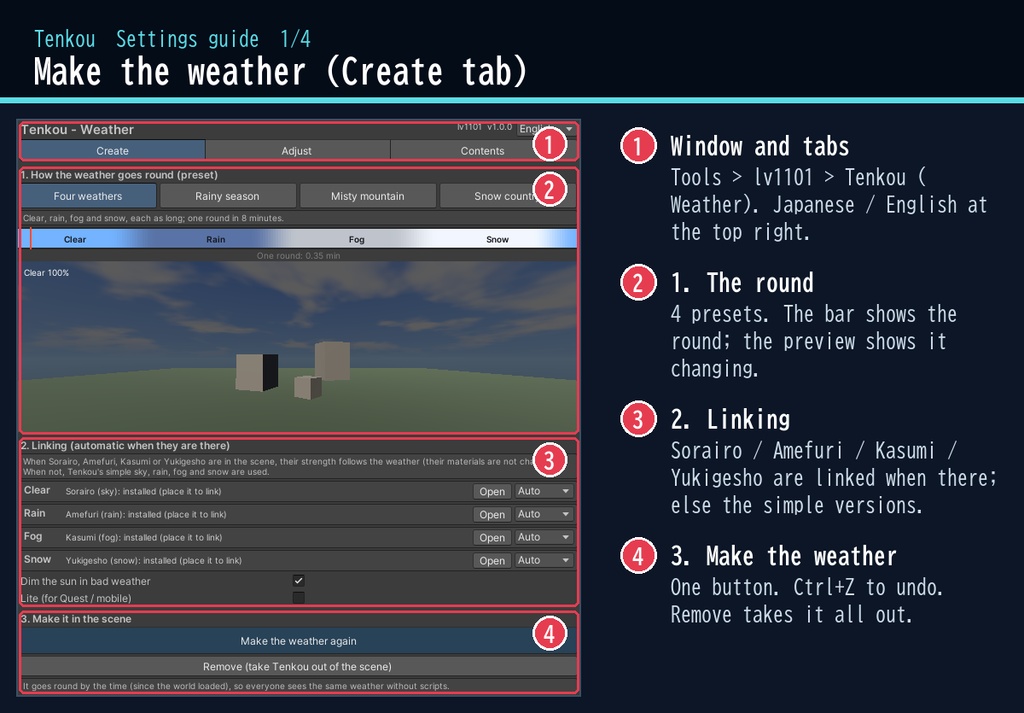Select the Snow country preset
This screenshot has height=713, width=1024.
pyautogui.click(x=507, y=196)
